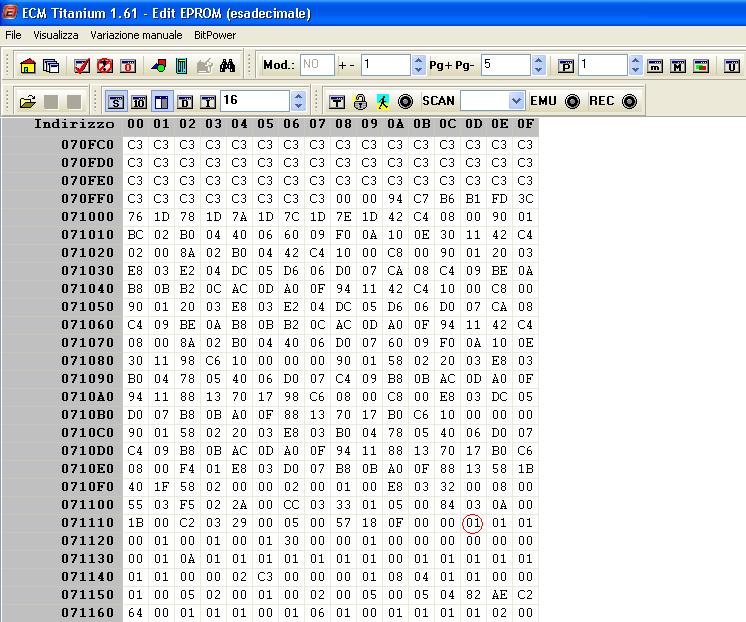
Task: Click byte FD in row 070FF0
Action: click(499, 199)
